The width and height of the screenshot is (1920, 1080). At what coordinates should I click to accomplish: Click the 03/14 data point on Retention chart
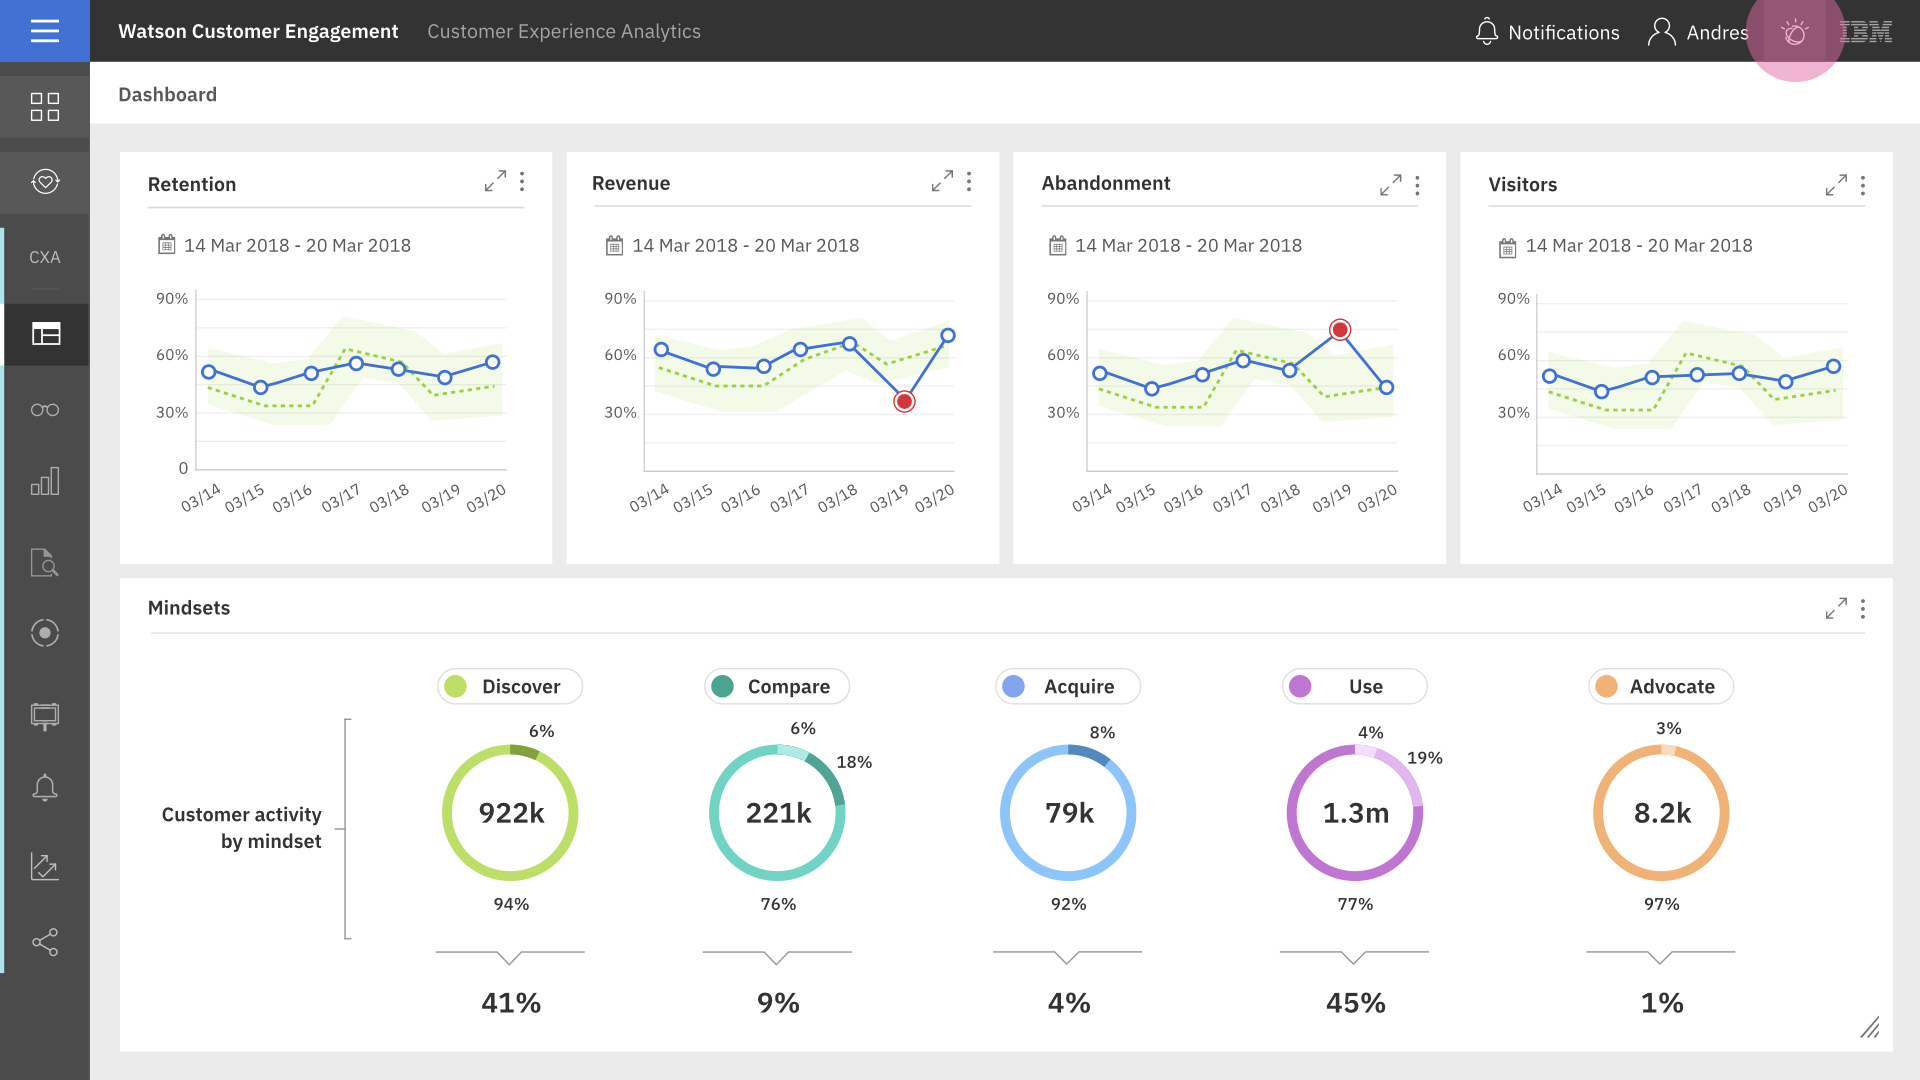tap(209, 372)
